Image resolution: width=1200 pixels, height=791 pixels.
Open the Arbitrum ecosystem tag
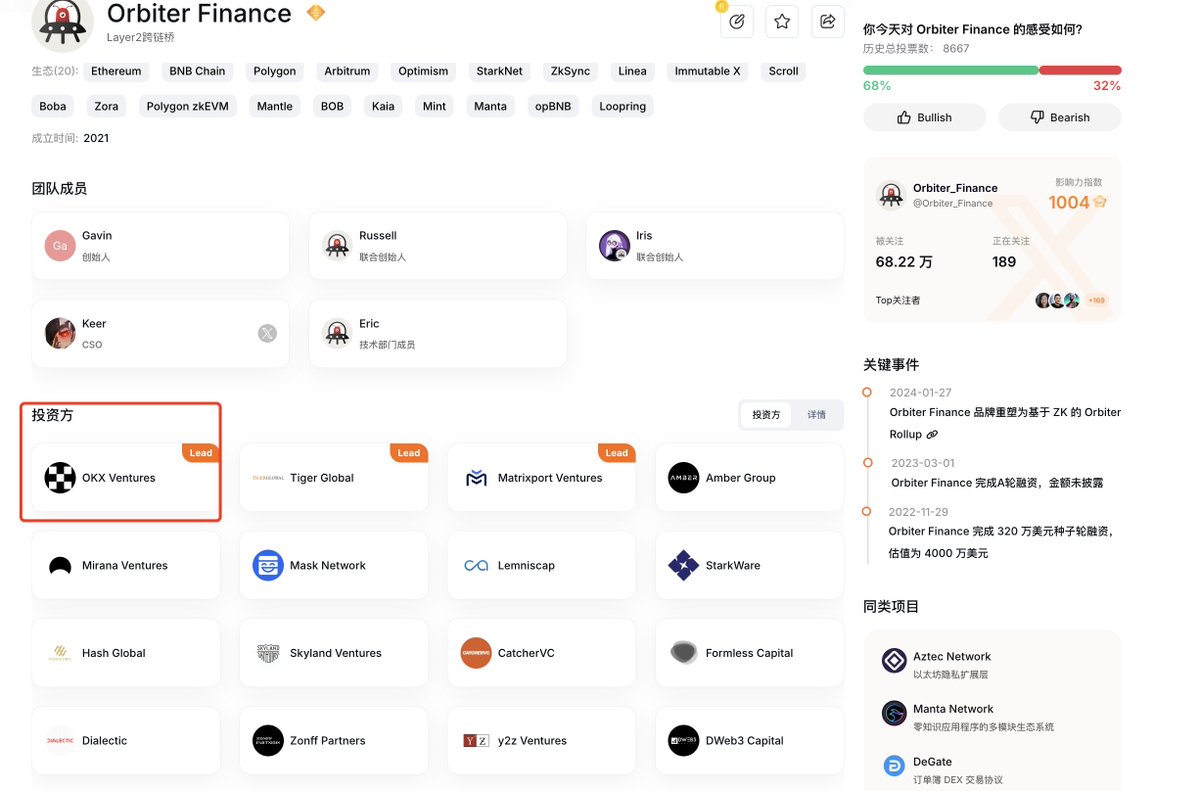click(x=347, y=71)
